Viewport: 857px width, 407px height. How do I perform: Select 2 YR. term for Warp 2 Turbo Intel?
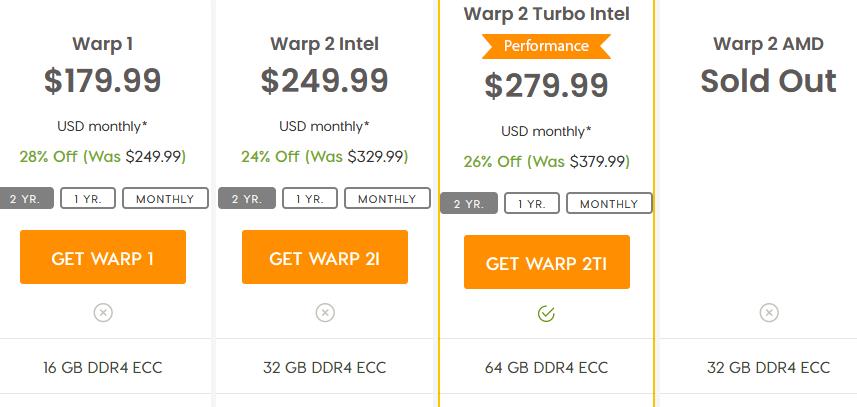(x=469, y=203)
